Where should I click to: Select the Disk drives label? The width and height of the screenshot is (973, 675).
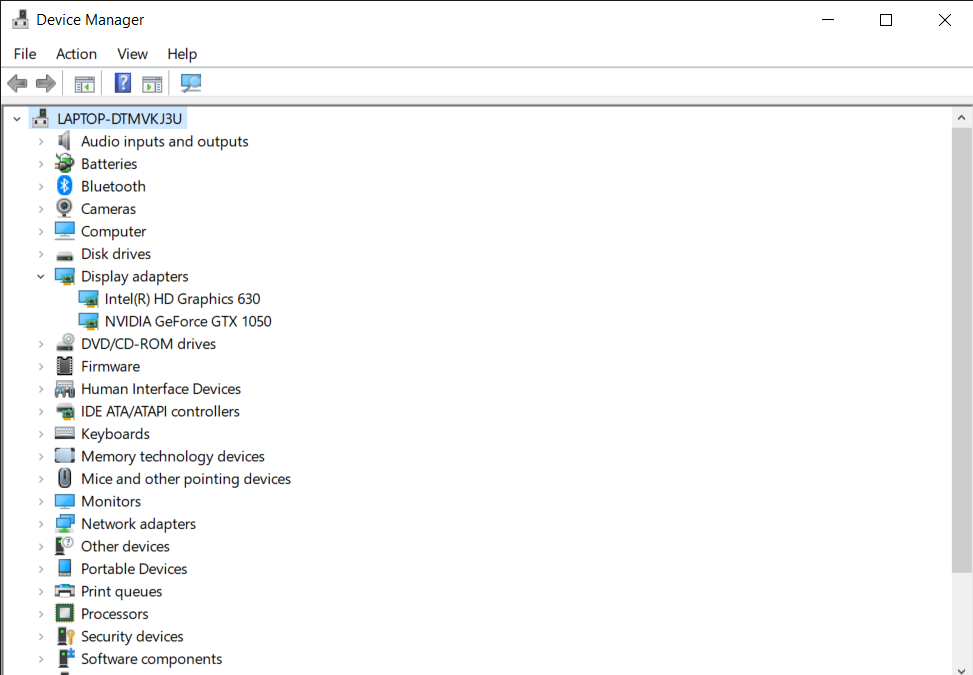[x=116, y=254]
